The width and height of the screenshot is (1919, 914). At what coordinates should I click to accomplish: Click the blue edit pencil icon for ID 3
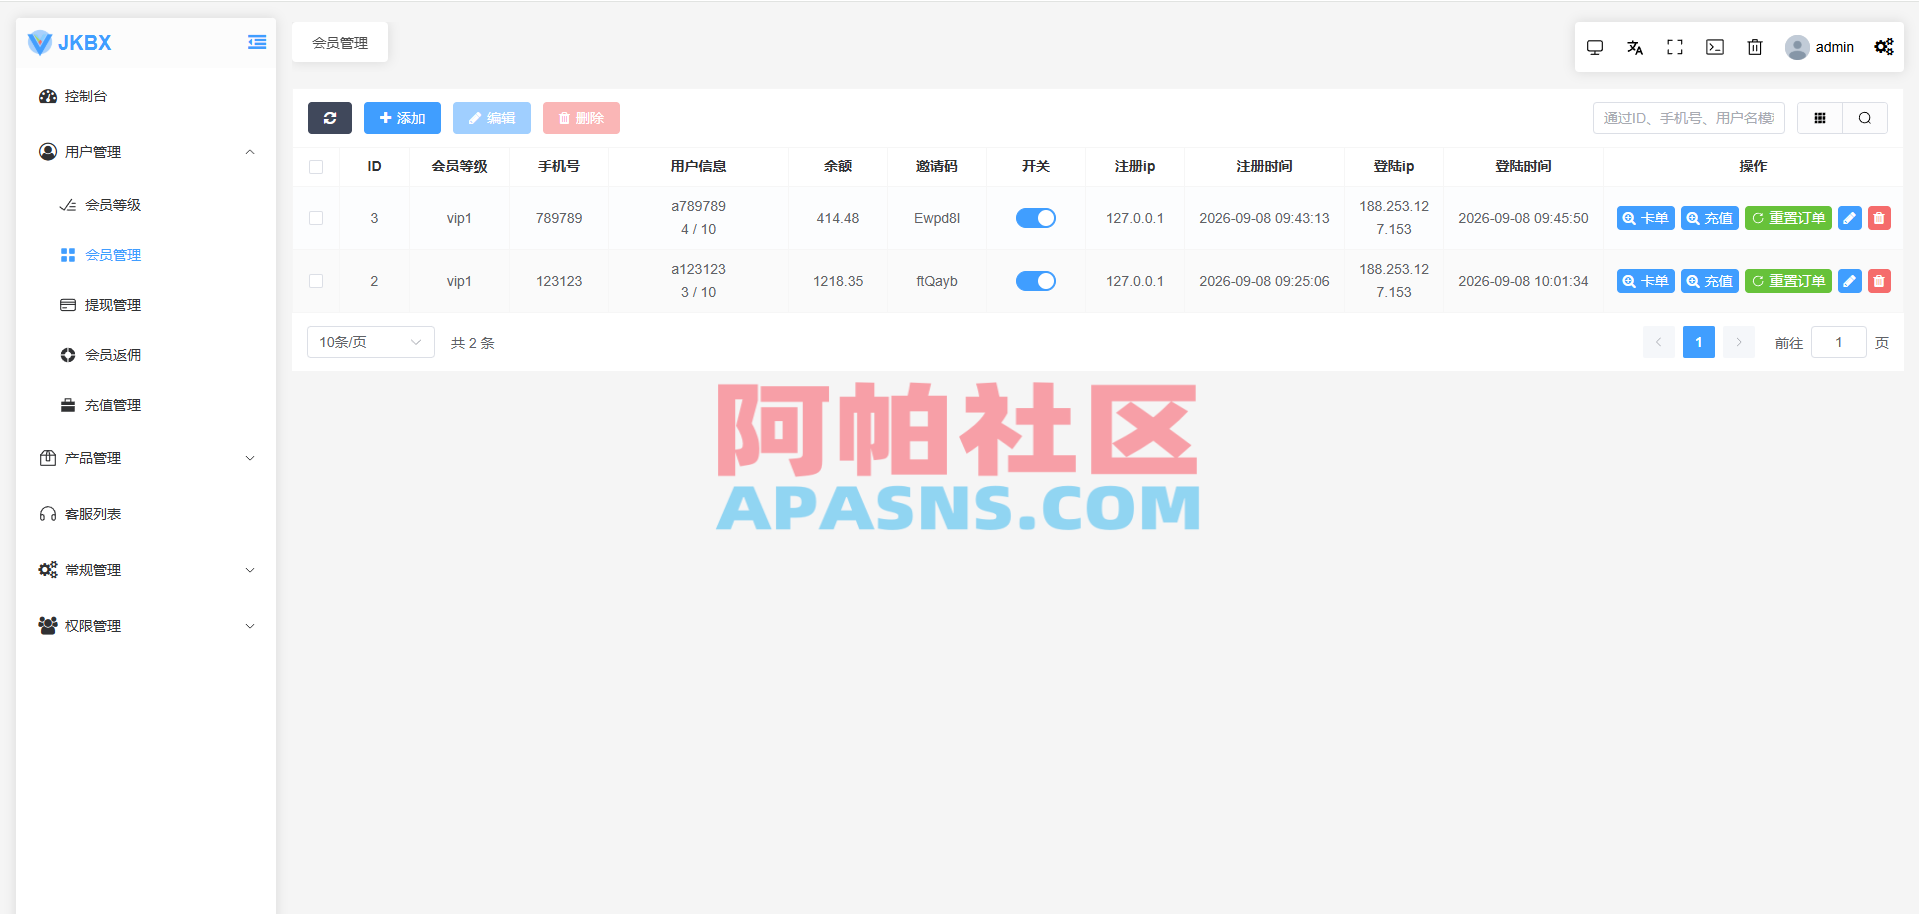click(x=1850, y=218)
